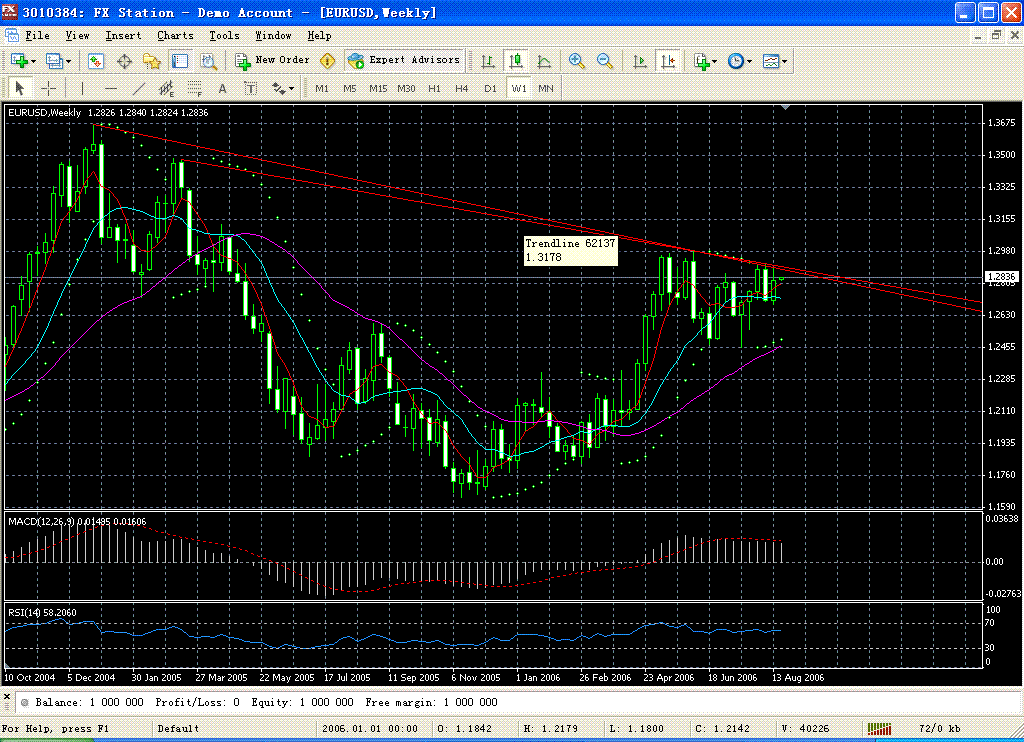Click the Default profile status text
This screenshot has width=1024, height=742.
(x=178, y=728)
